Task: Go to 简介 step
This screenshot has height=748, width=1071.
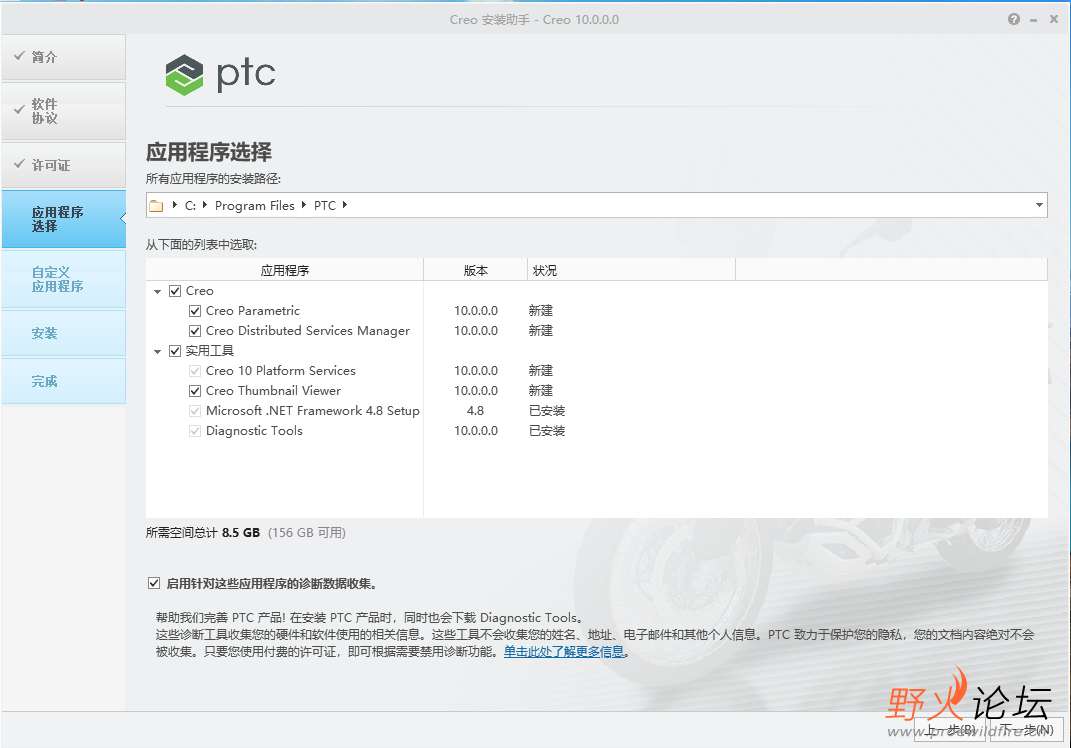Action: (x=64, y=57)
